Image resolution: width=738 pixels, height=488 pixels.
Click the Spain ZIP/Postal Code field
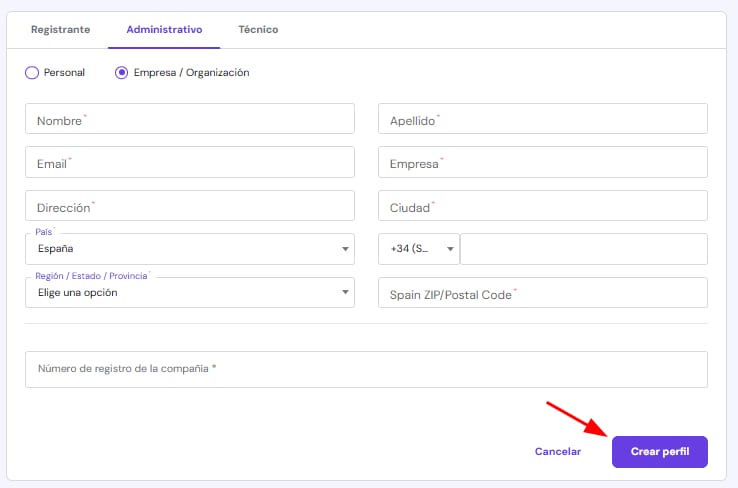(x=542, y=293)
